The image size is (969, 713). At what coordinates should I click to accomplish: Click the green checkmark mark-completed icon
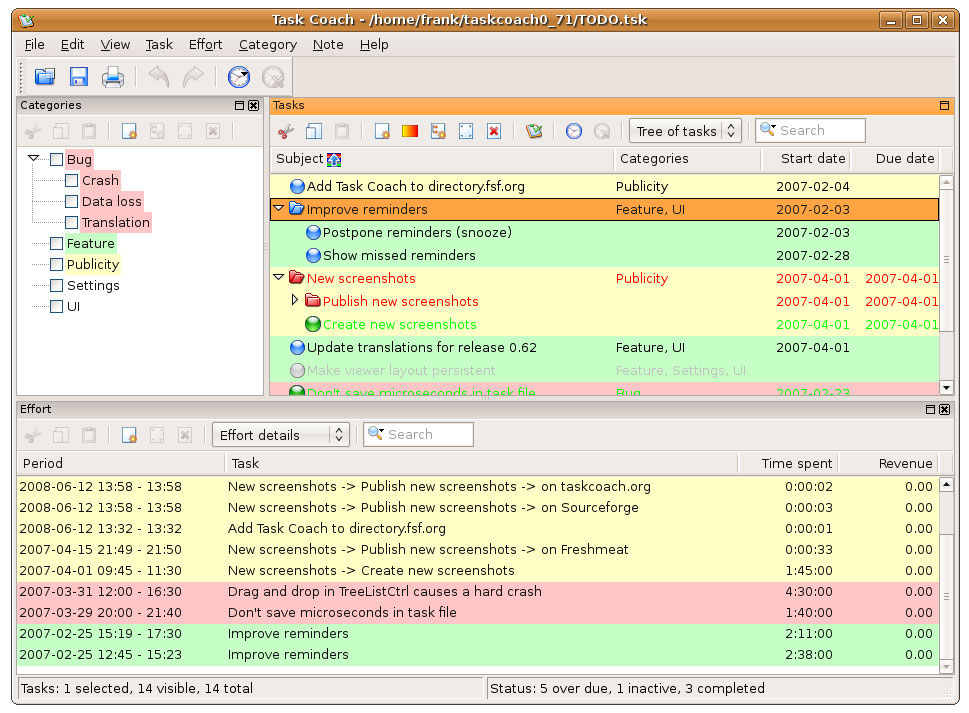click(534, 131)
